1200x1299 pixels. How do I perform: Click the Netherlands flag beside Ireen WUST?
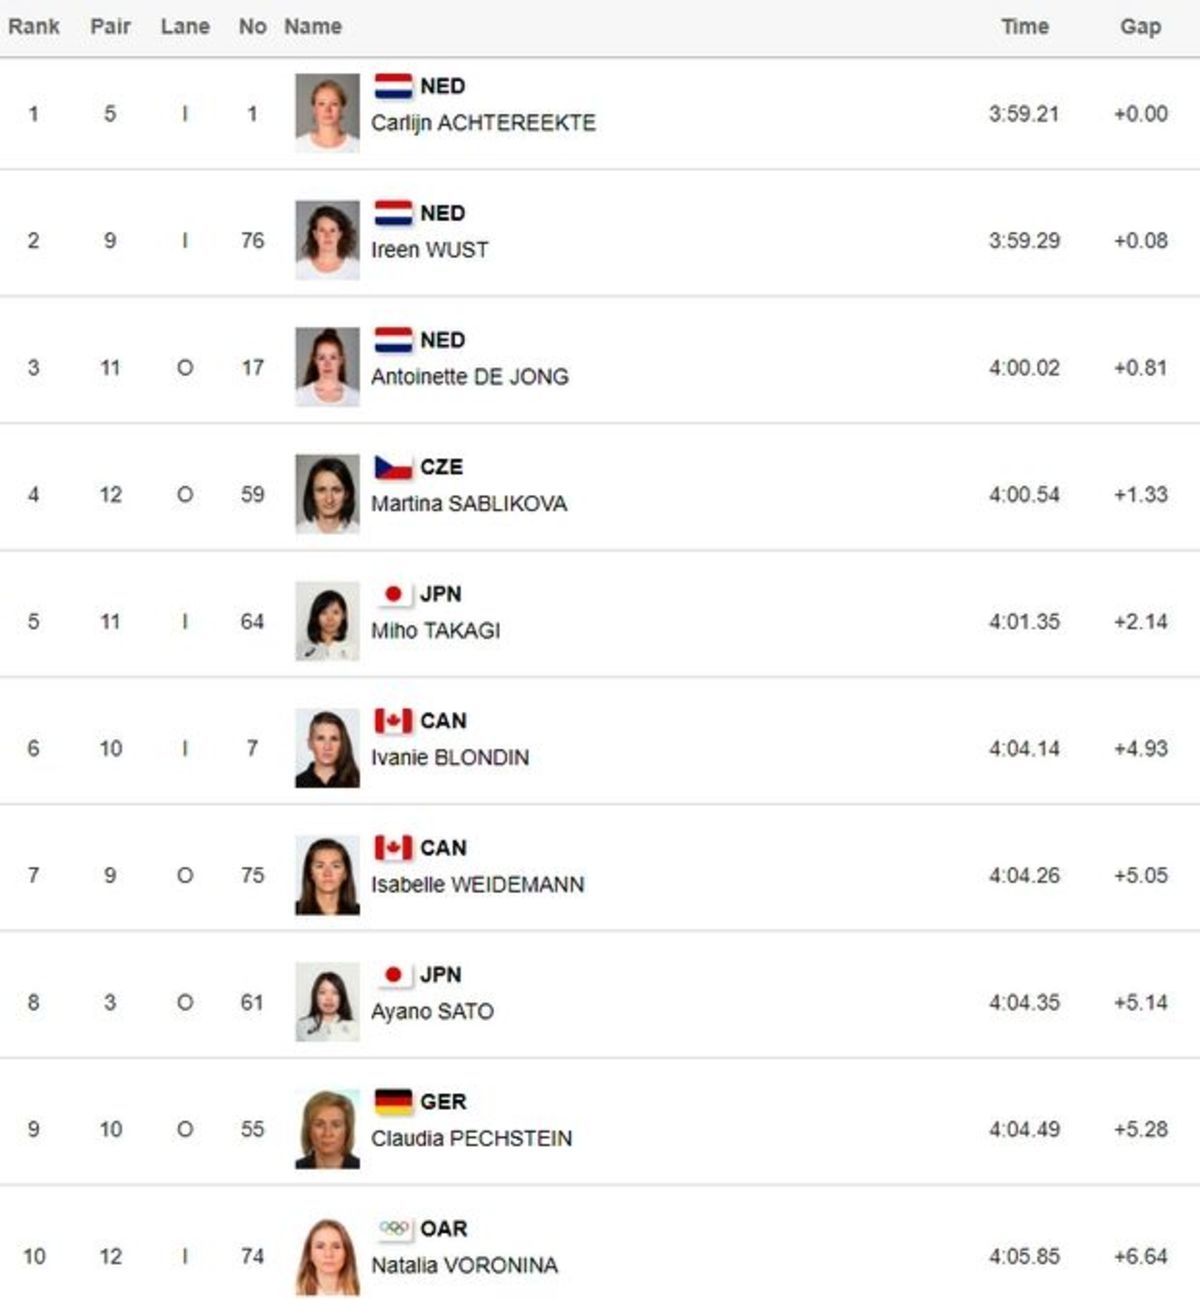point(393,213)
